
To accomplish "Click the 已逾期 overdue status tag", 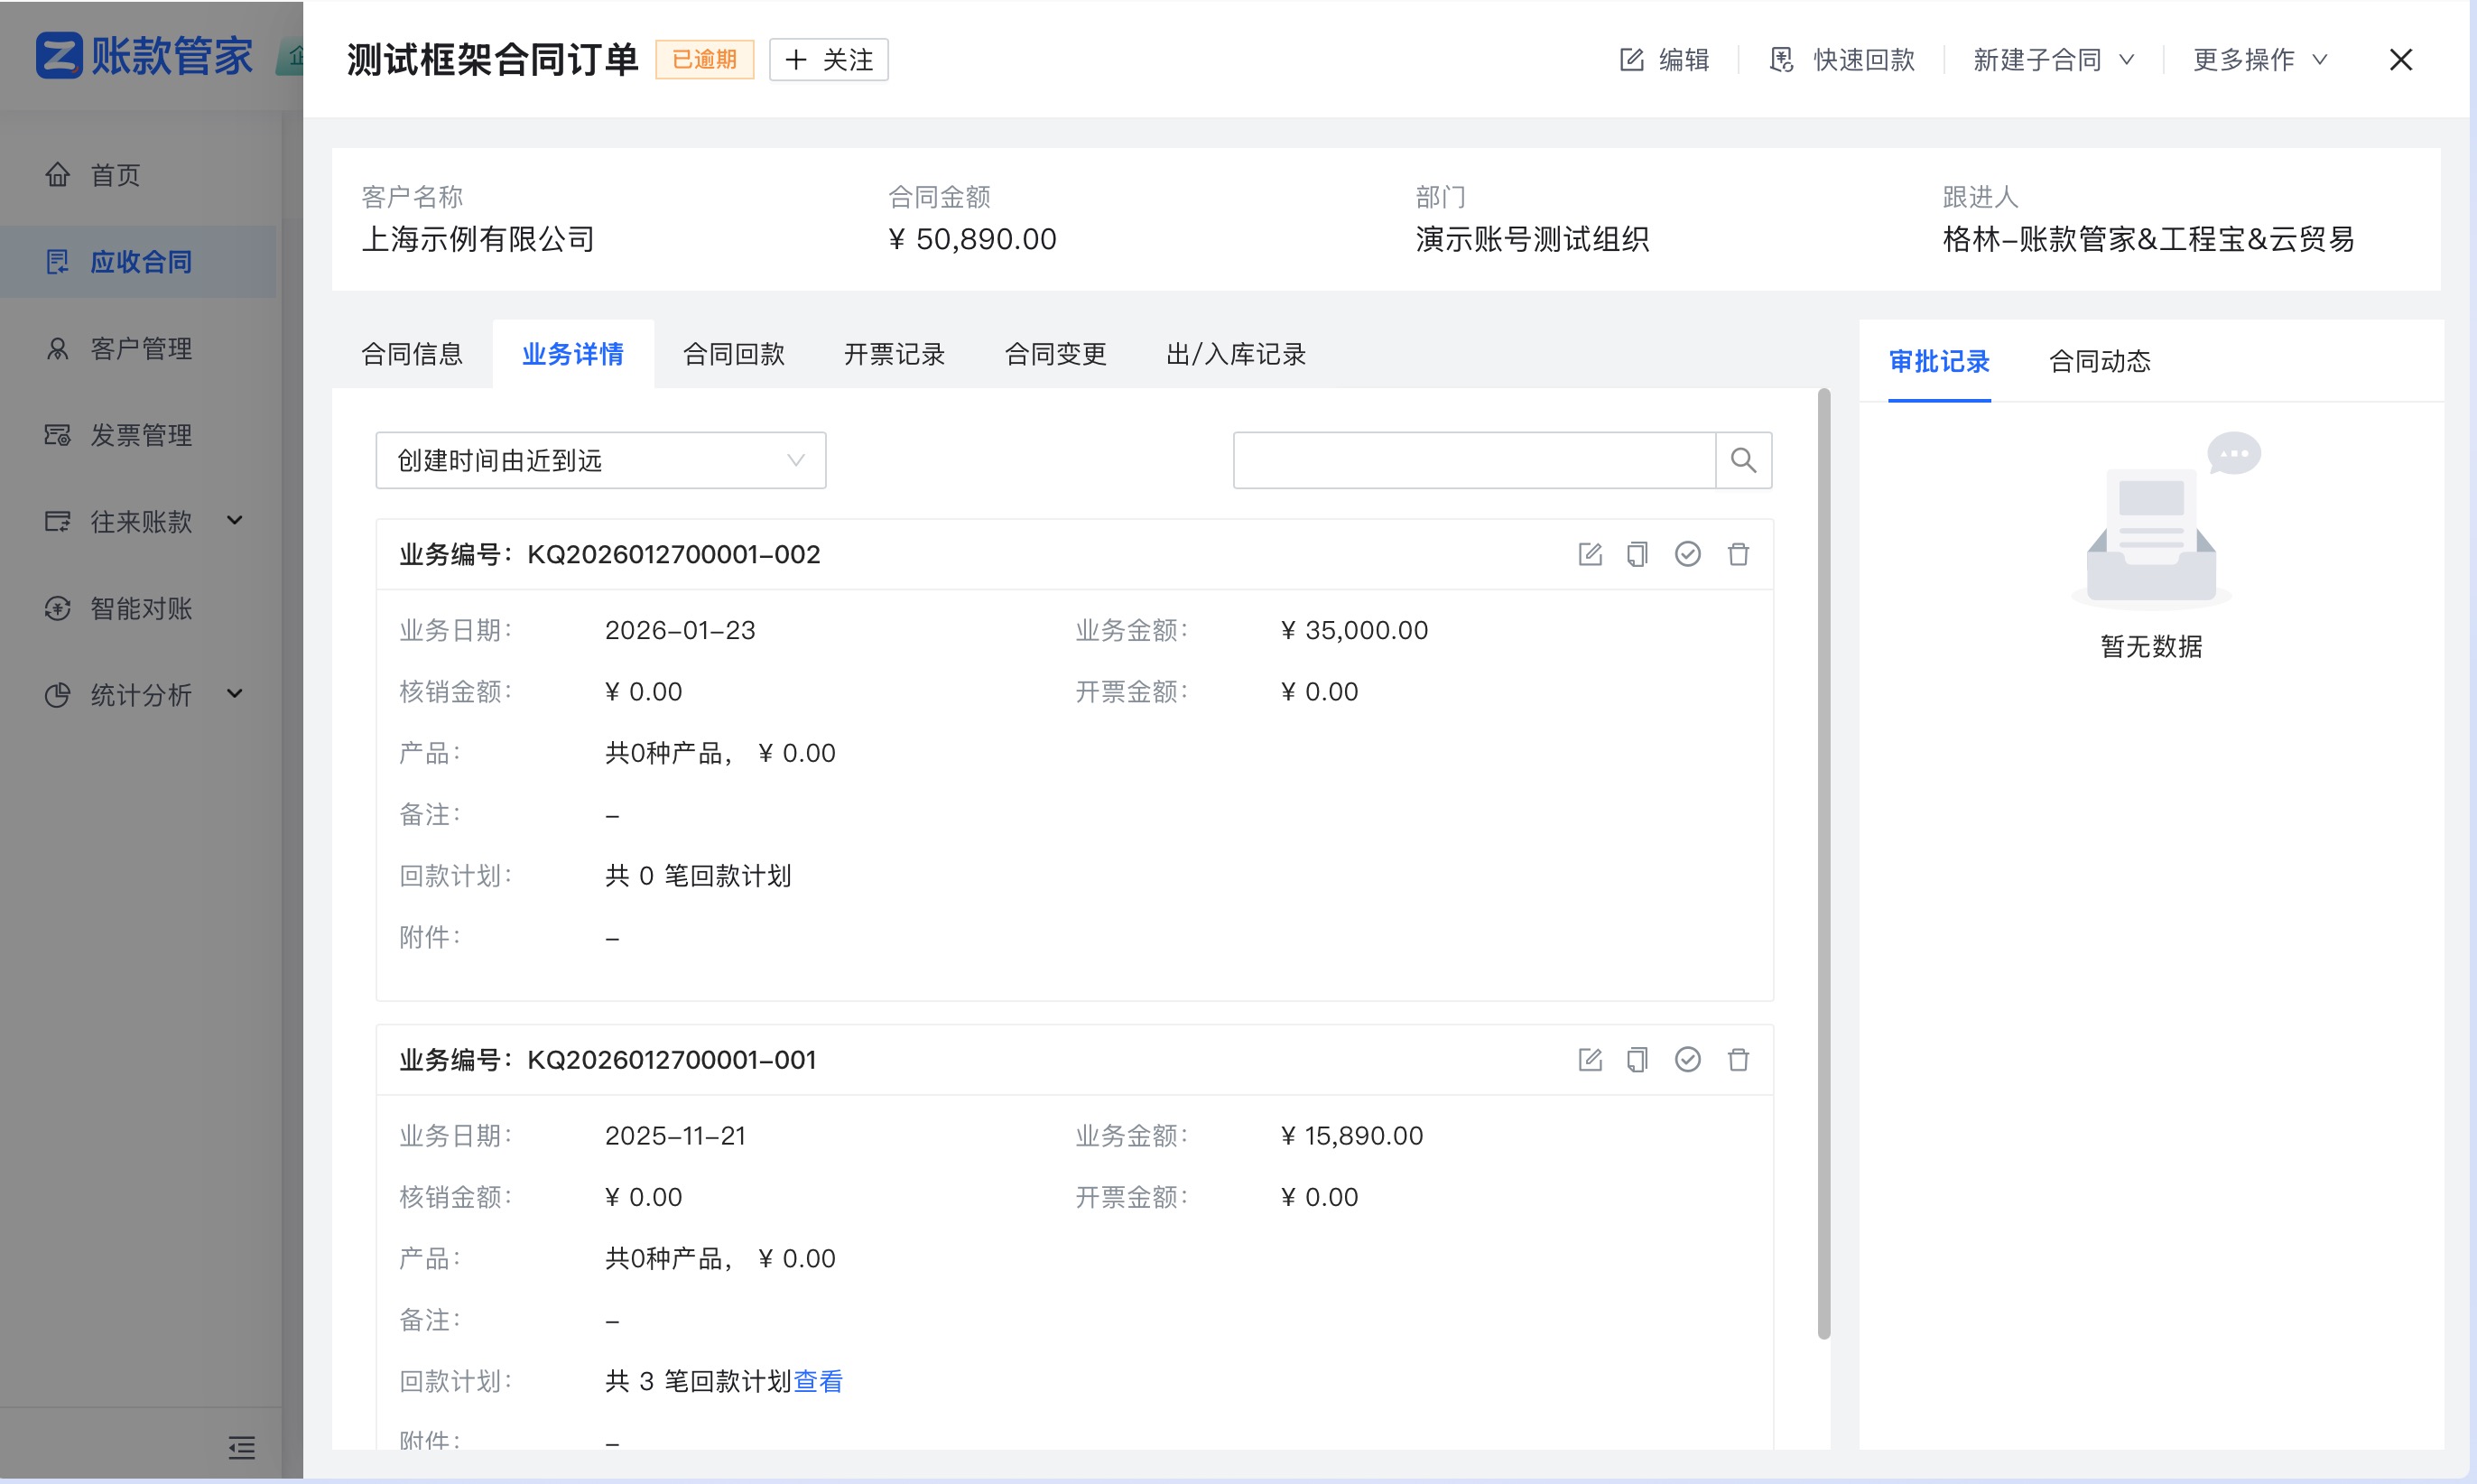I will (704, 60).
